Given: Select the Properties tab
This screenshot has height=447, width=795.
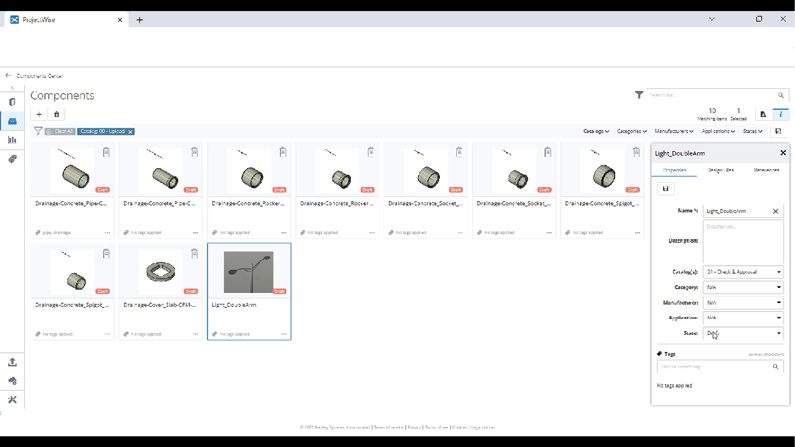Looking at the screenshot, I should click(675, 170).
